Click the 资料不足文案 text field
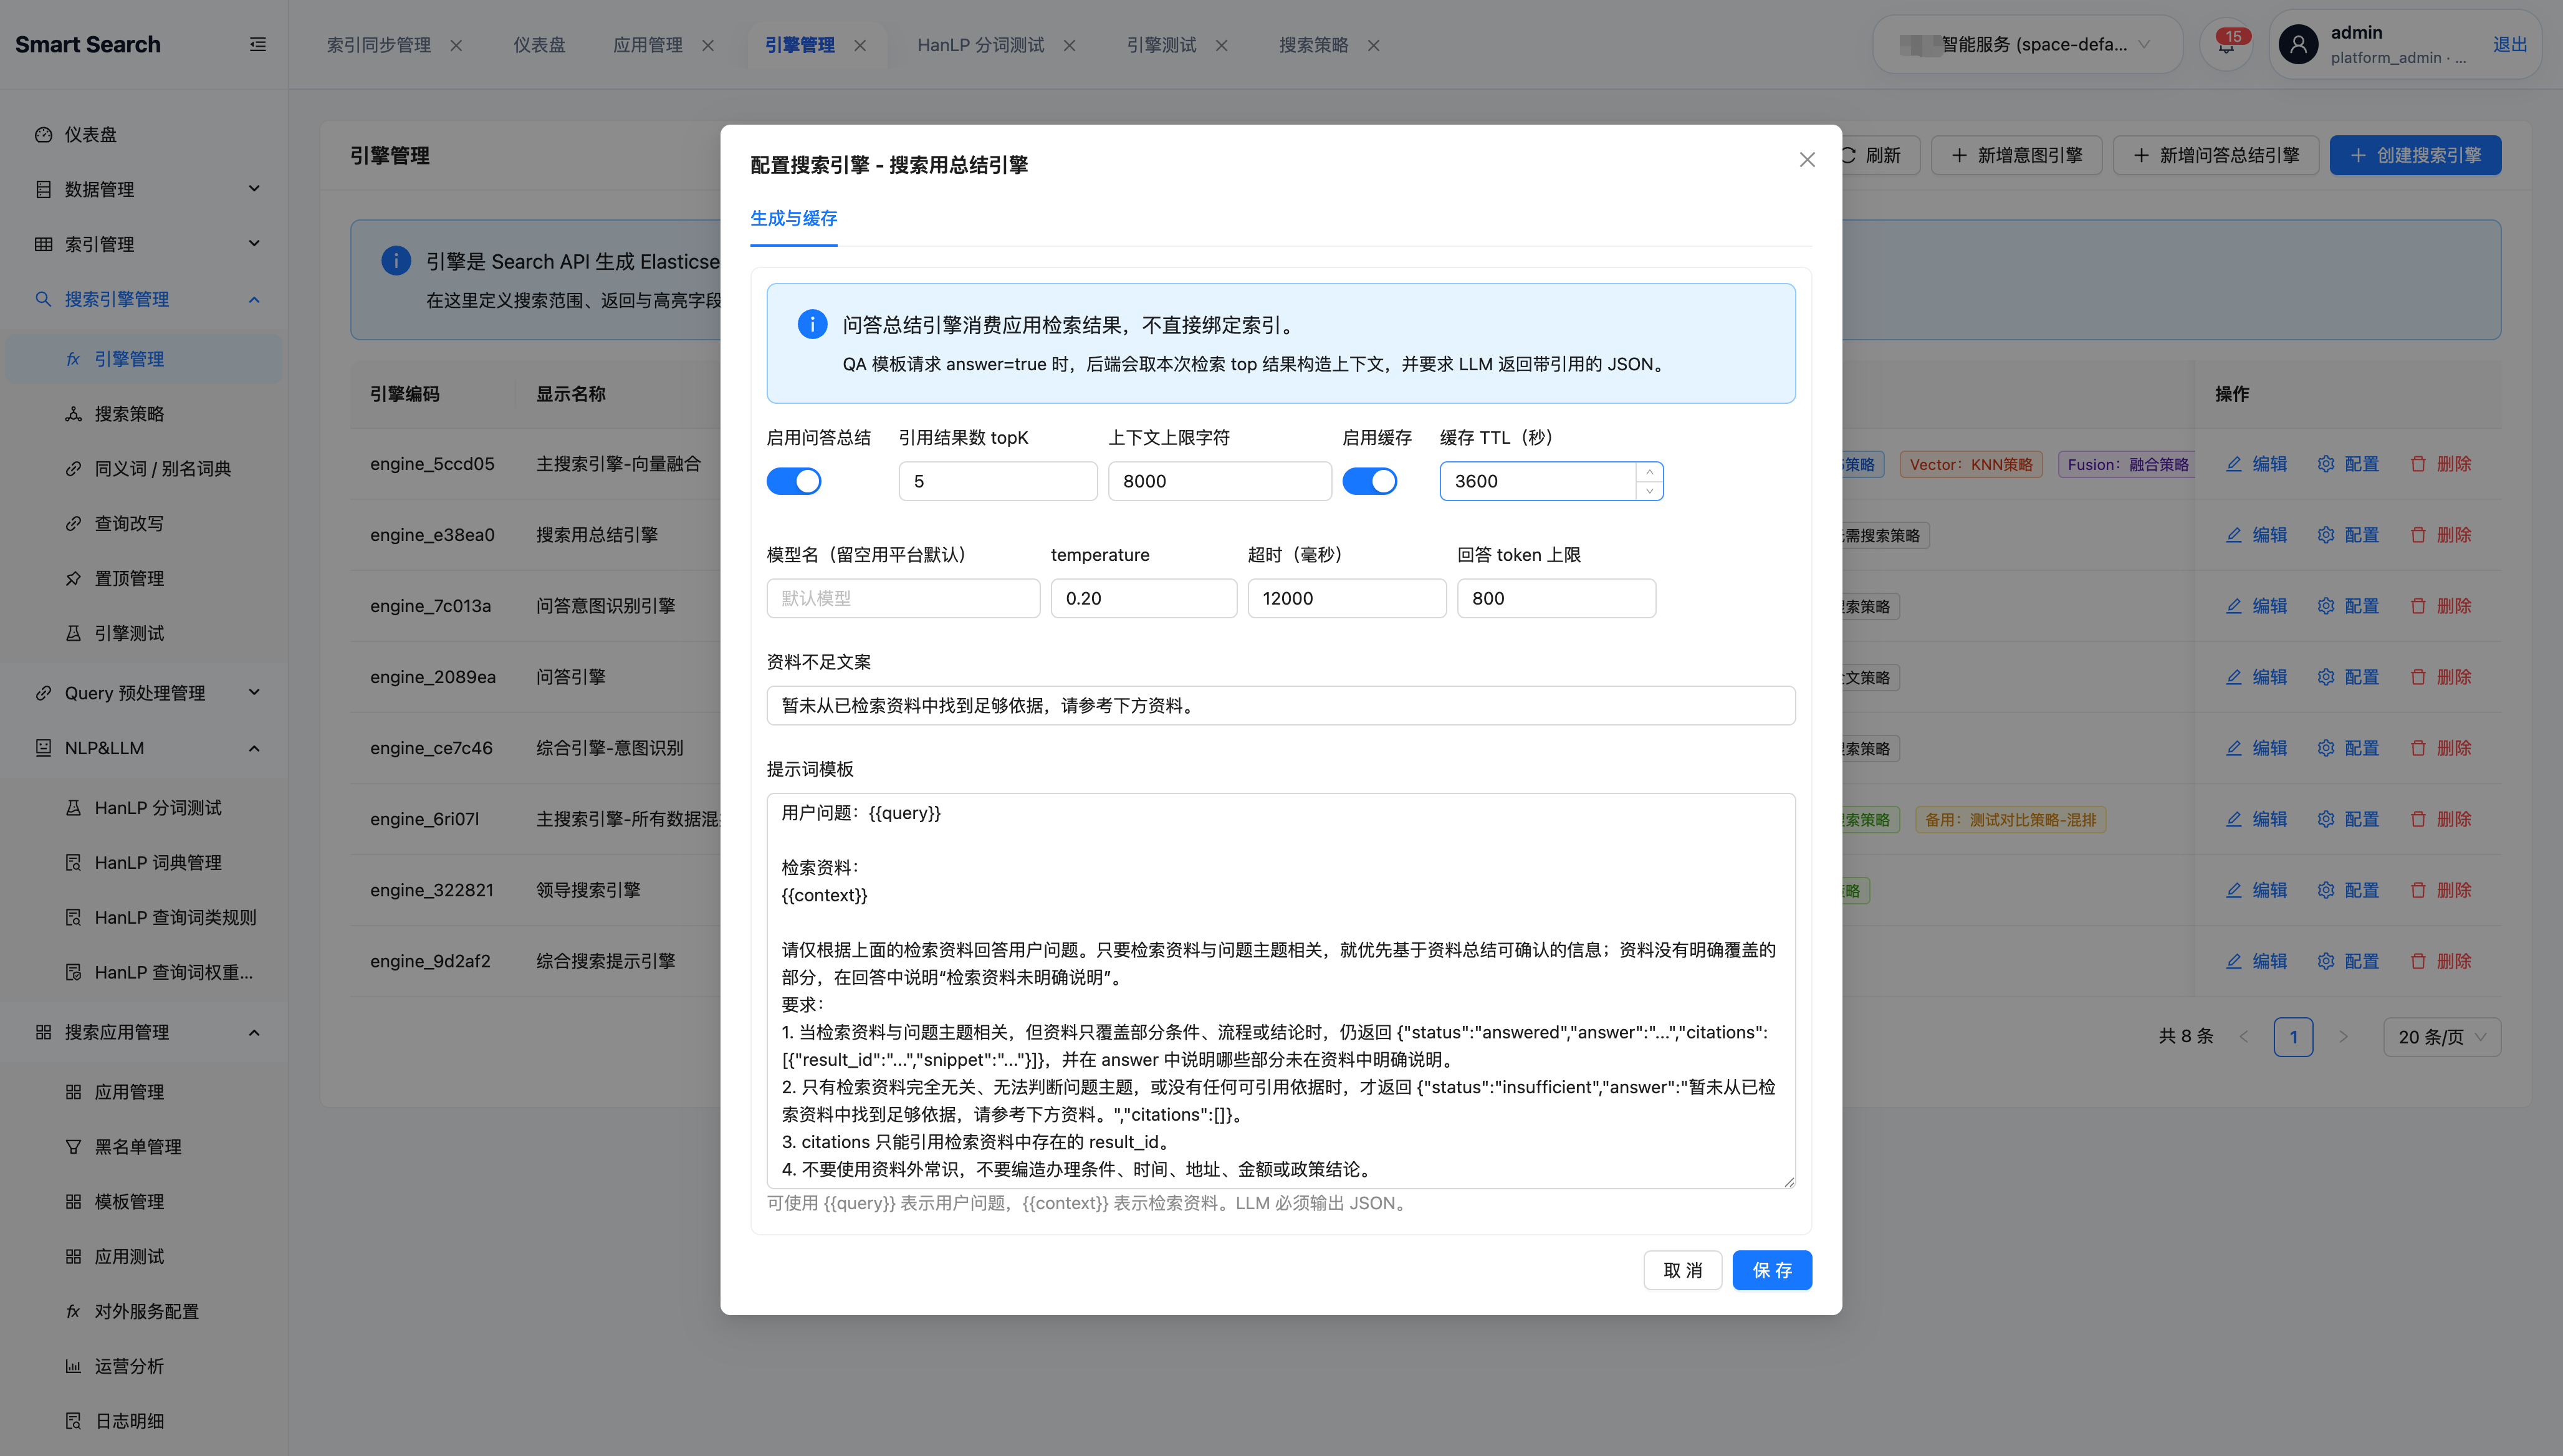This screenshot has width=2563, height=1456. [x=1280, y=705]
